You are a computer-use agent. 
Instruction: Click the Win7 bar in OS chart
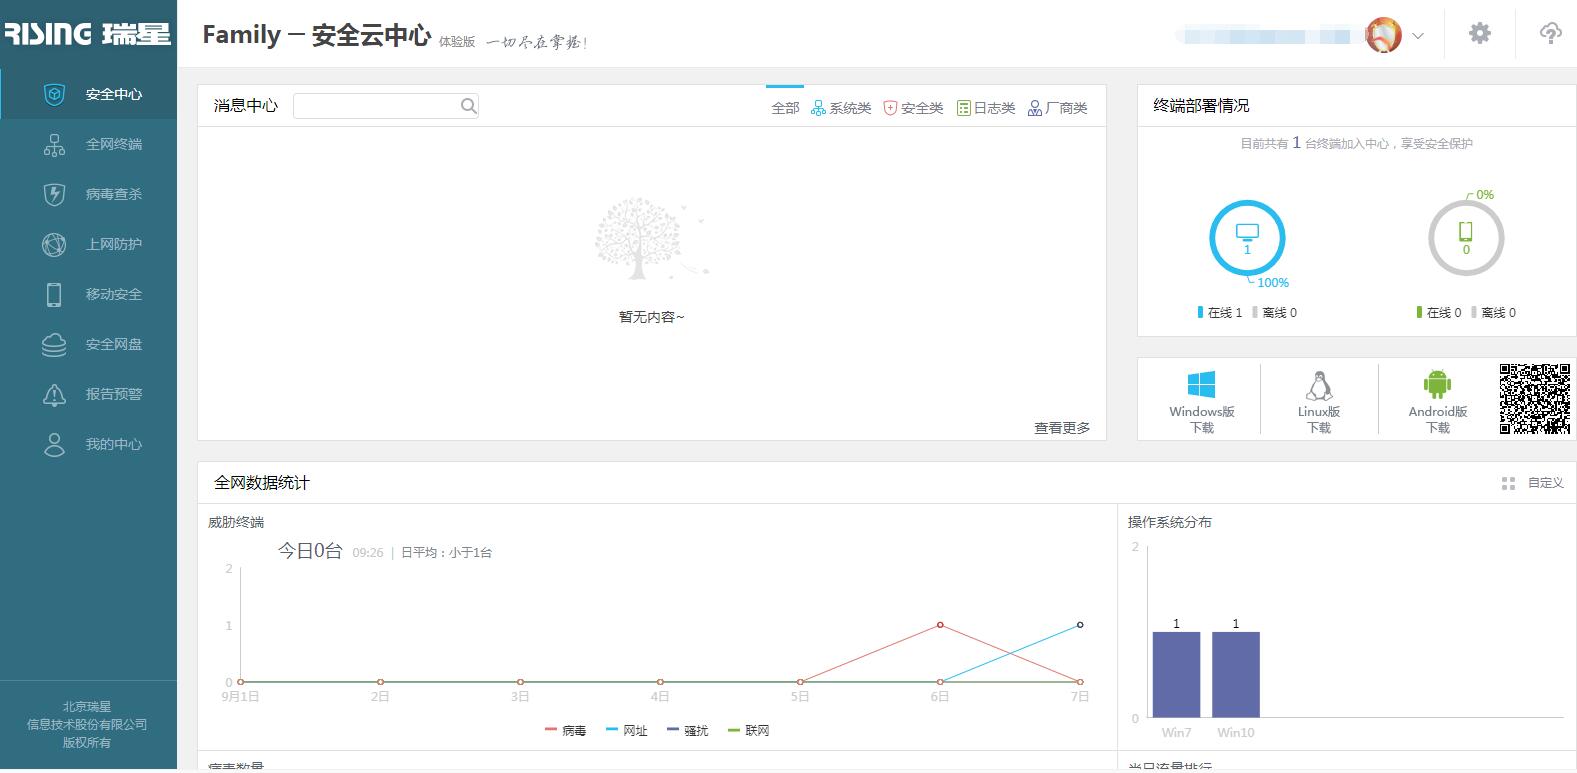(x=1176, y=675)
